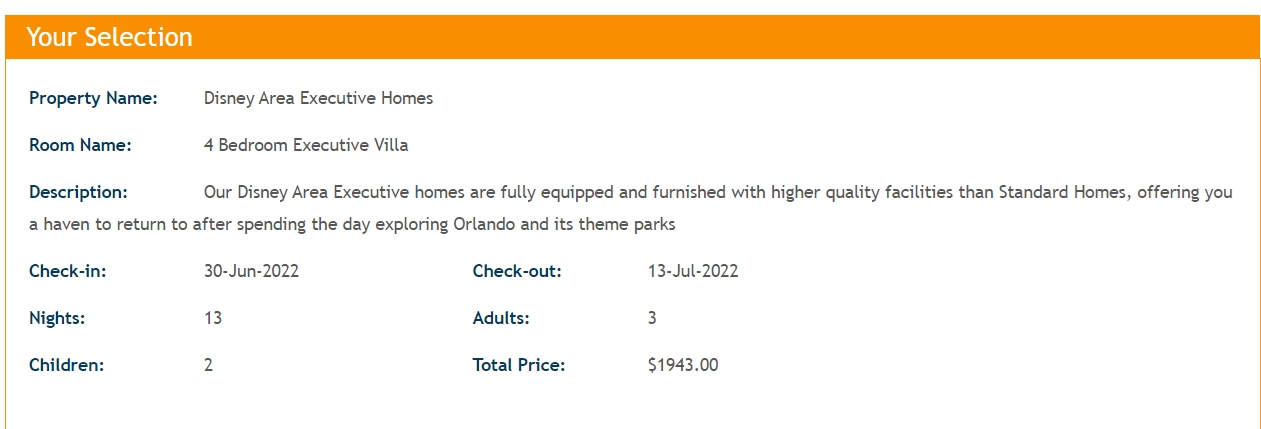The width and height of the screenshot is (1261, 429).
Task: Click the Room Name label
Action: point(80,145)
